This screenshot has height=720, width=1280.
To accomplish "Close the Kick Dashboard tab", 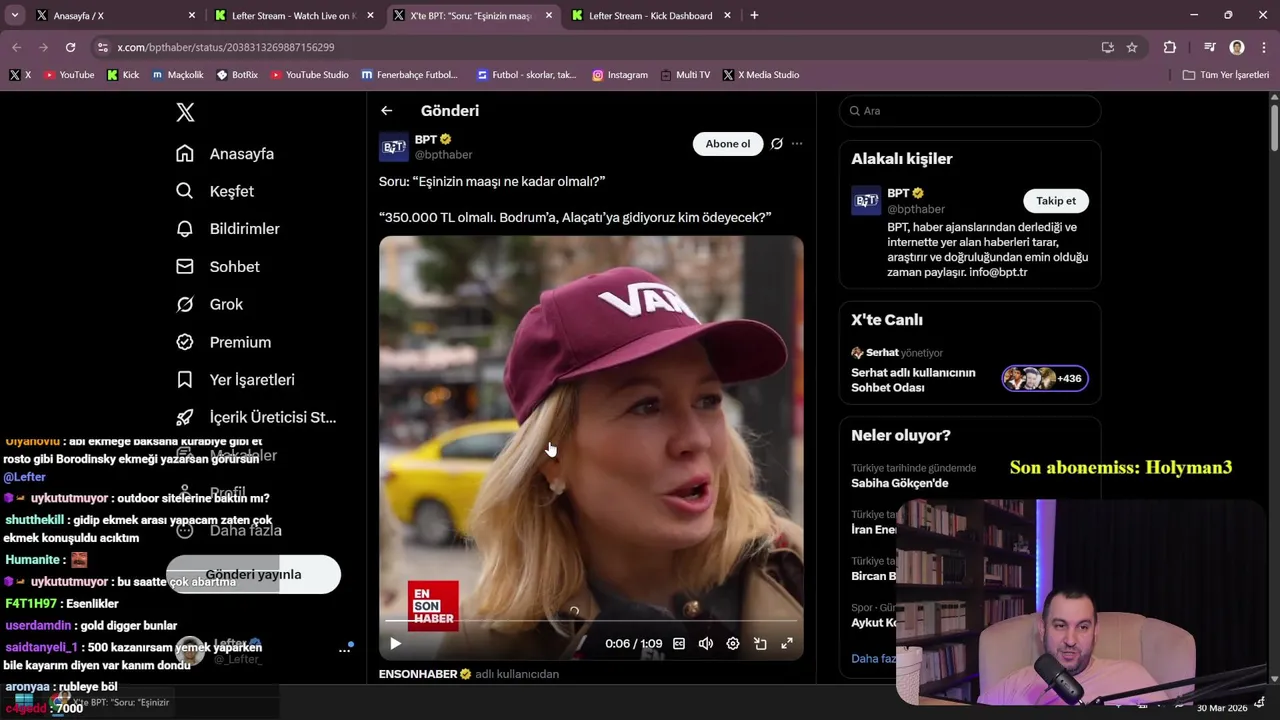I will pos(729,16).
